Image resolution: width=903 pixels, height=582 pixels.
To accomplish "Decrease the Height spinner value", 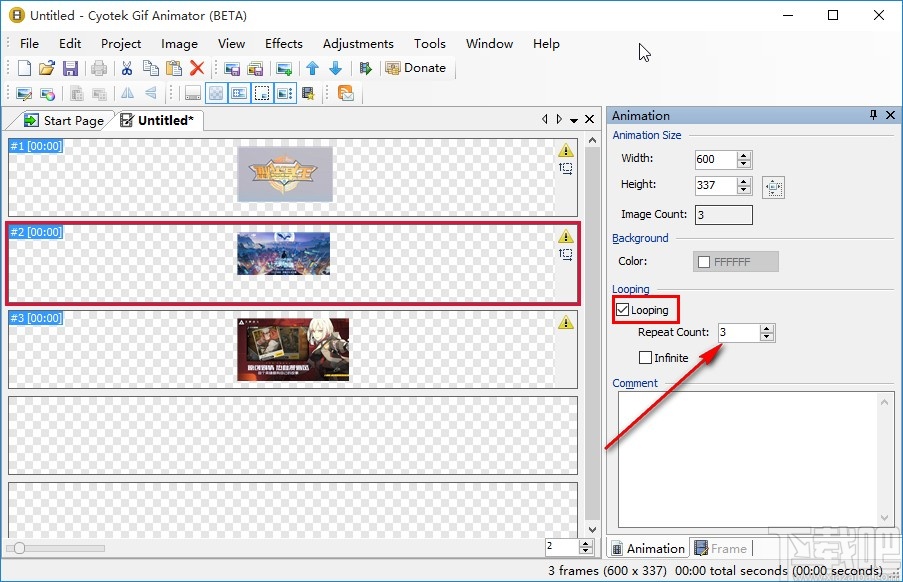I will coord(744,190).
